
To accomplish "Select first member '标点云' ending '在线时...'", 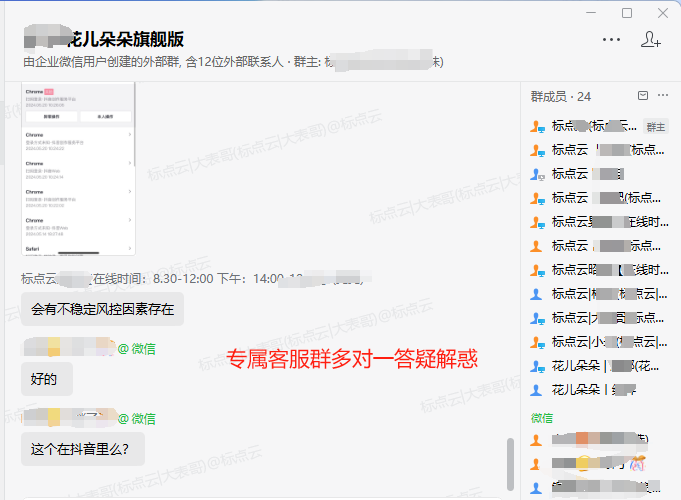I will [x=598, y=222].
